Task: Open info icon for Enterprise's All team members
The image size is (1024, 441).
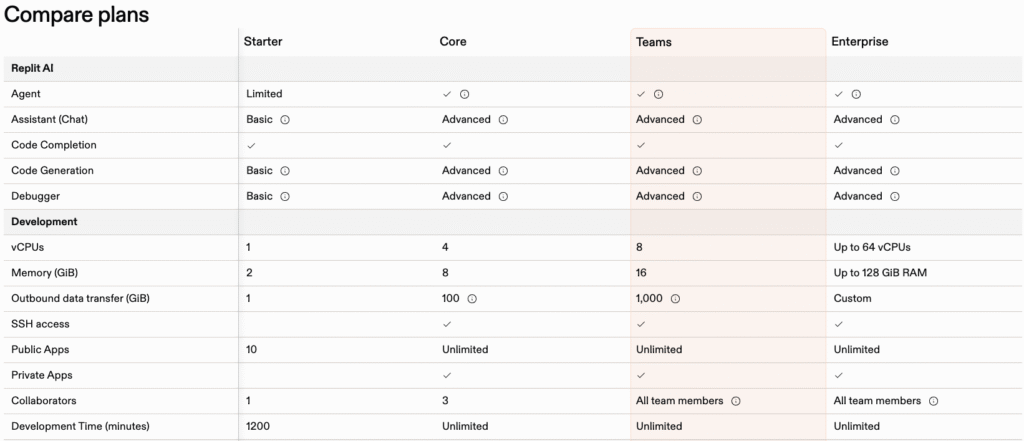Action: 933,401
